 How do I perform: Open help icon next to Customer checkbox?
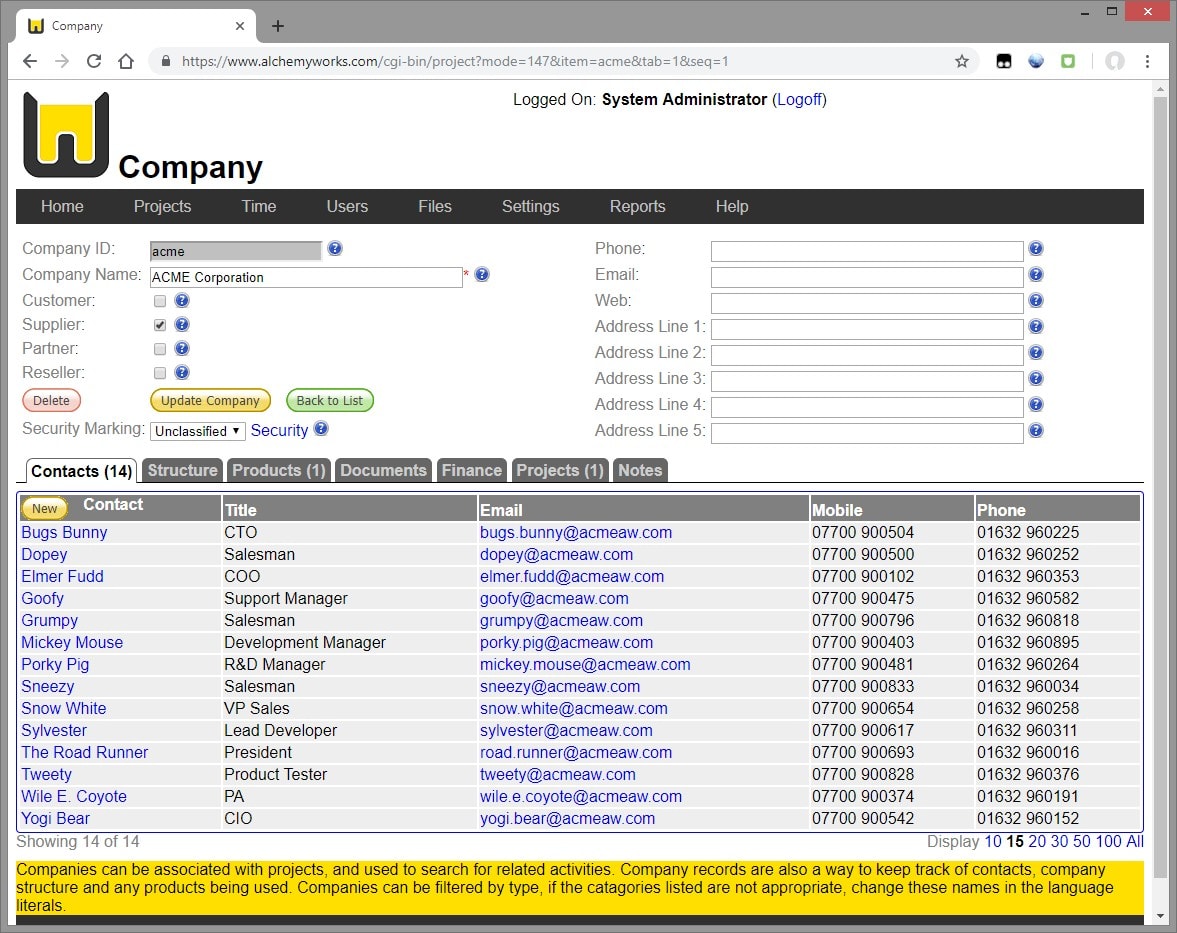click(182, 300)
